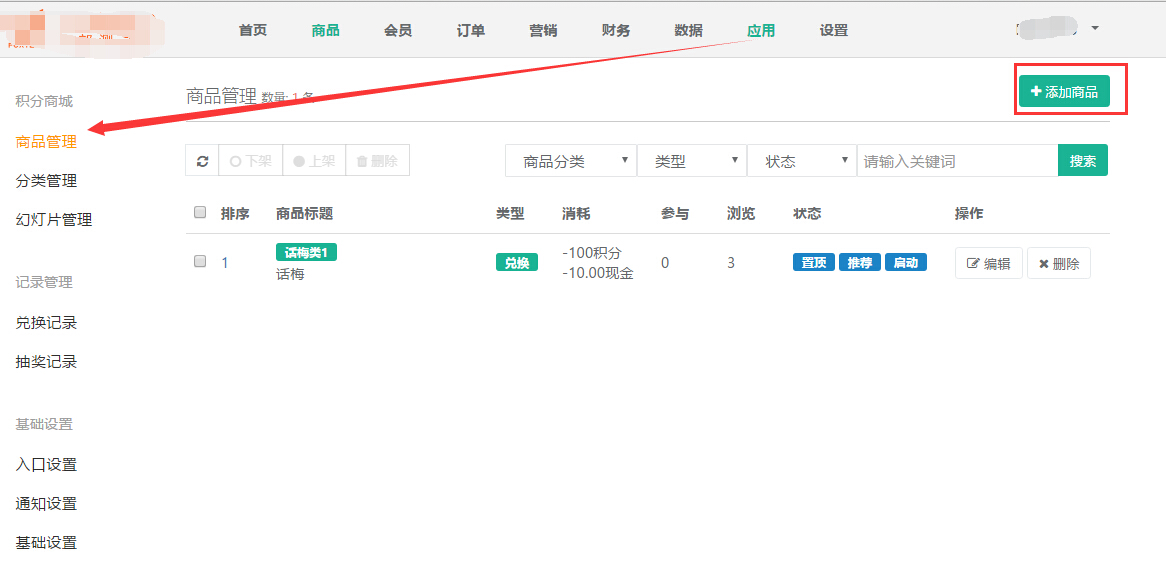Click the 编辑 edit button for 话梅
The image size is (1166, 563).
click(x=988, y=264)
